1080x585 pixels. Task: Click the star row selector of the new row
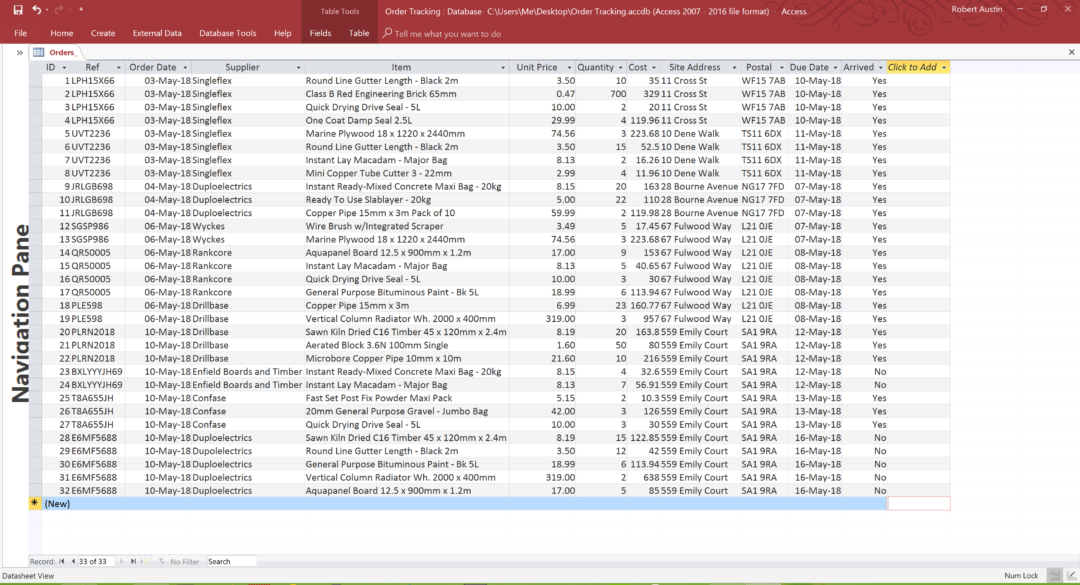coord(34,504)
